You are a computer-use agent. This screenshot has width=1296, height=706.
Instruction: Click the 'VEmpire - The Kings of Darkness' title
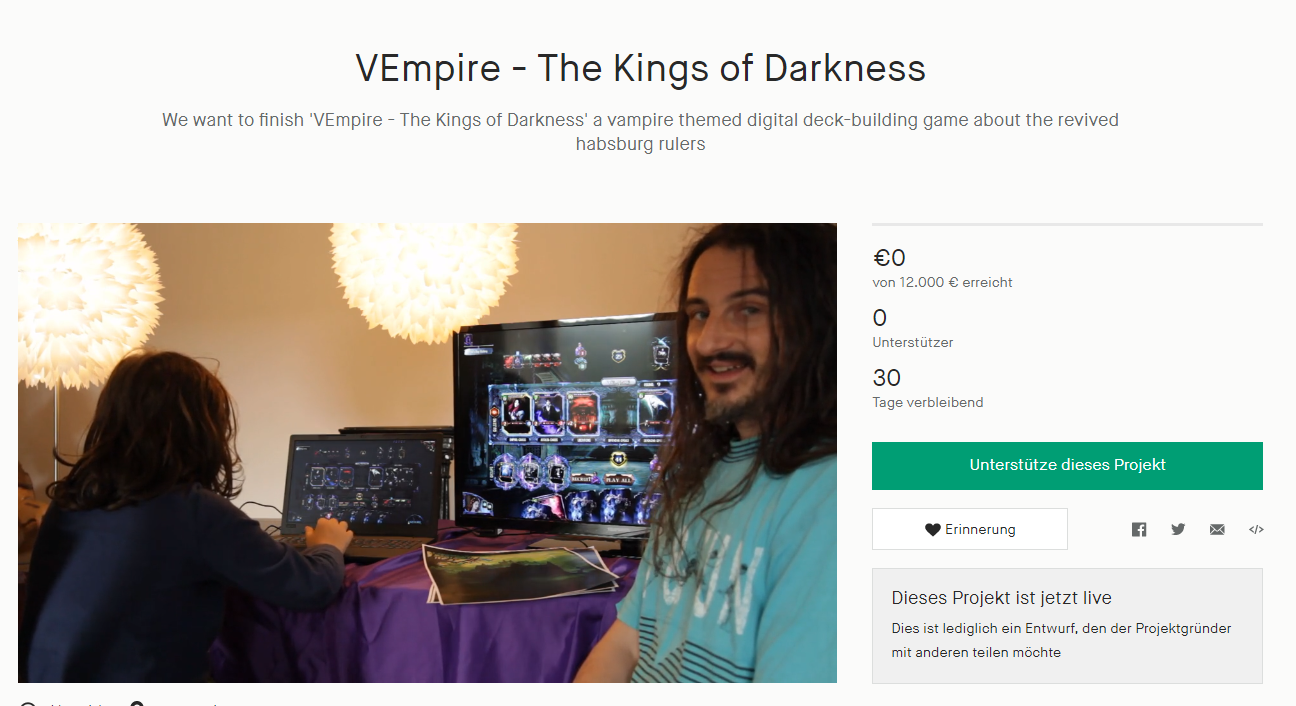(641, 68)
